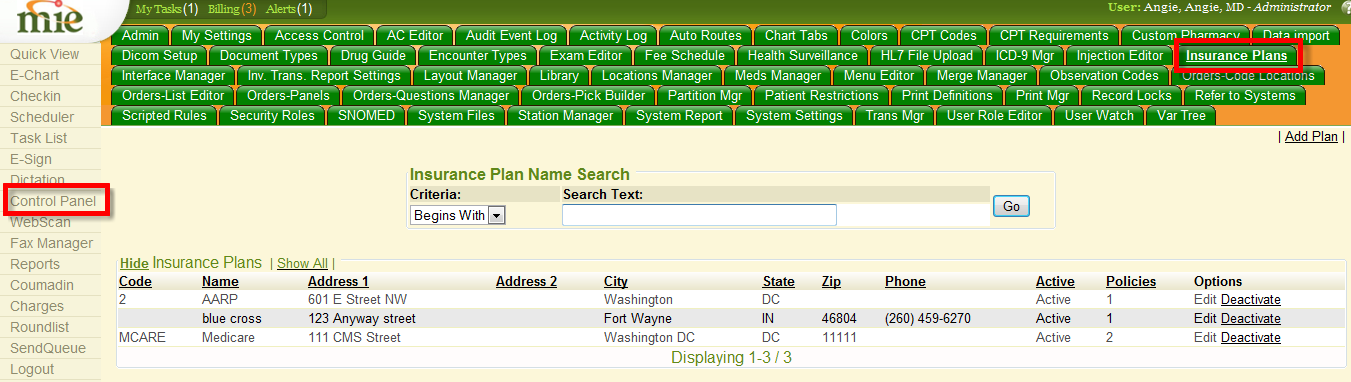Open E-Chart from sidebar

coord(35,75)
